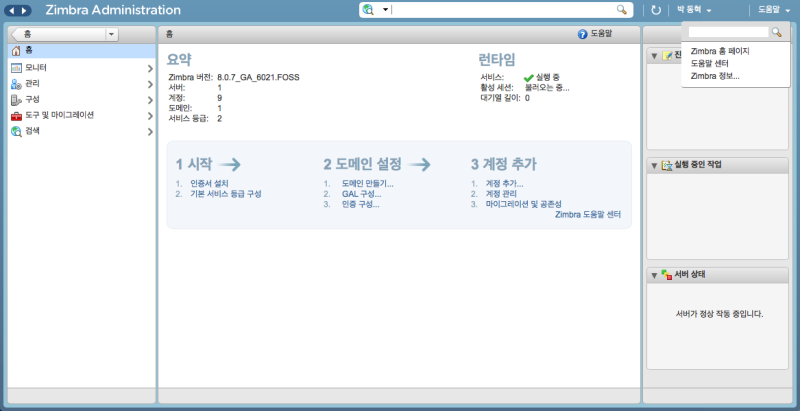
Task: Open GAL 구성... link
Action: pyautogui.click(x=362, y=194)
